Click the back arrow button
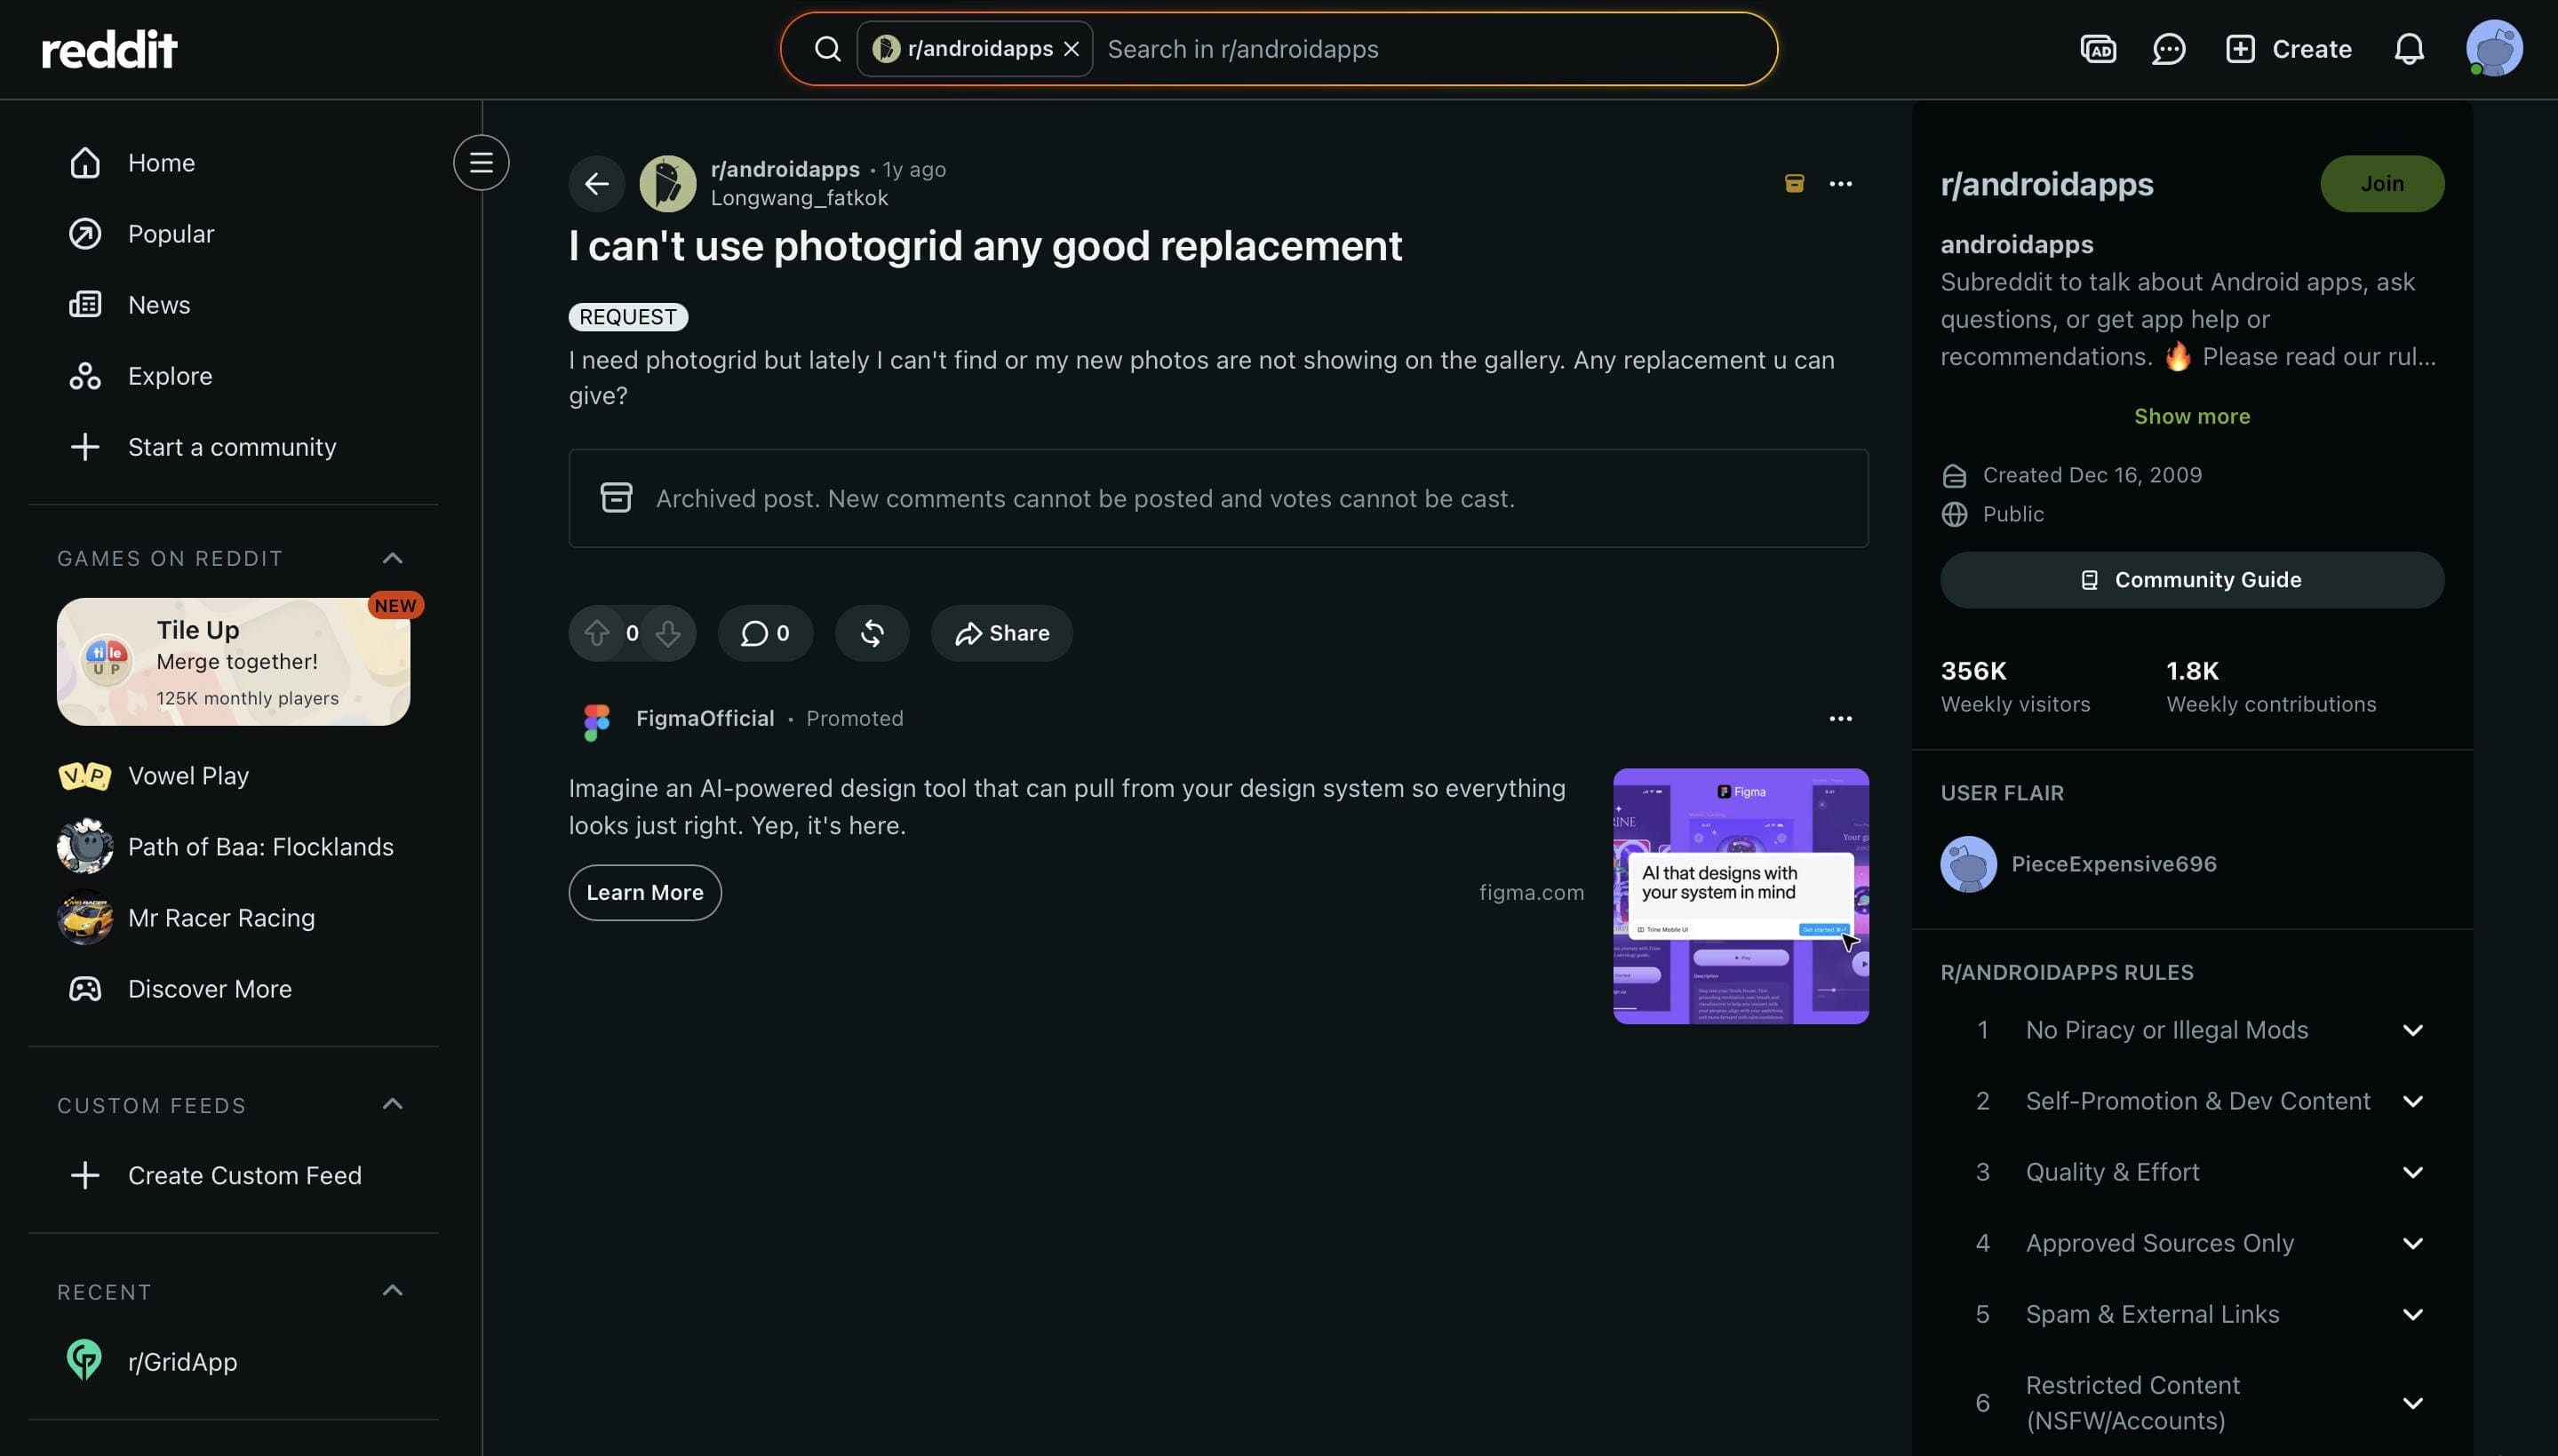Screen dimensions: 2558x1456 597,184
